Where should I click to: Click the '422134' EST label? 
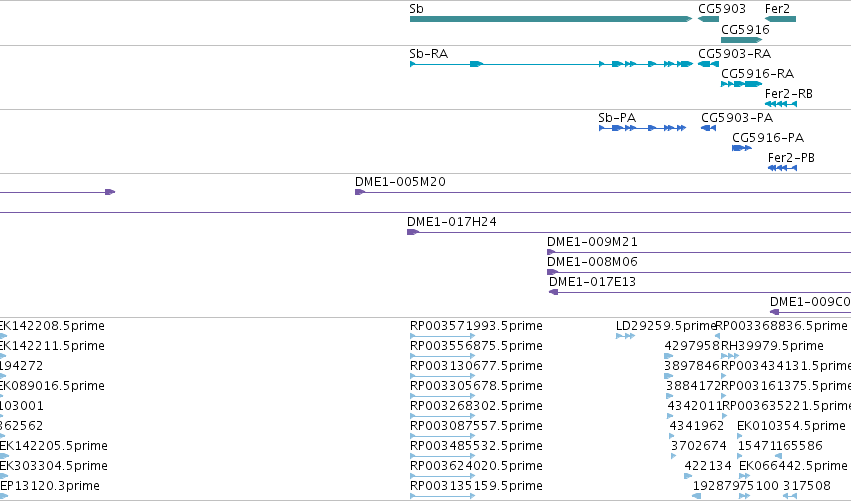tap(708, 466)
